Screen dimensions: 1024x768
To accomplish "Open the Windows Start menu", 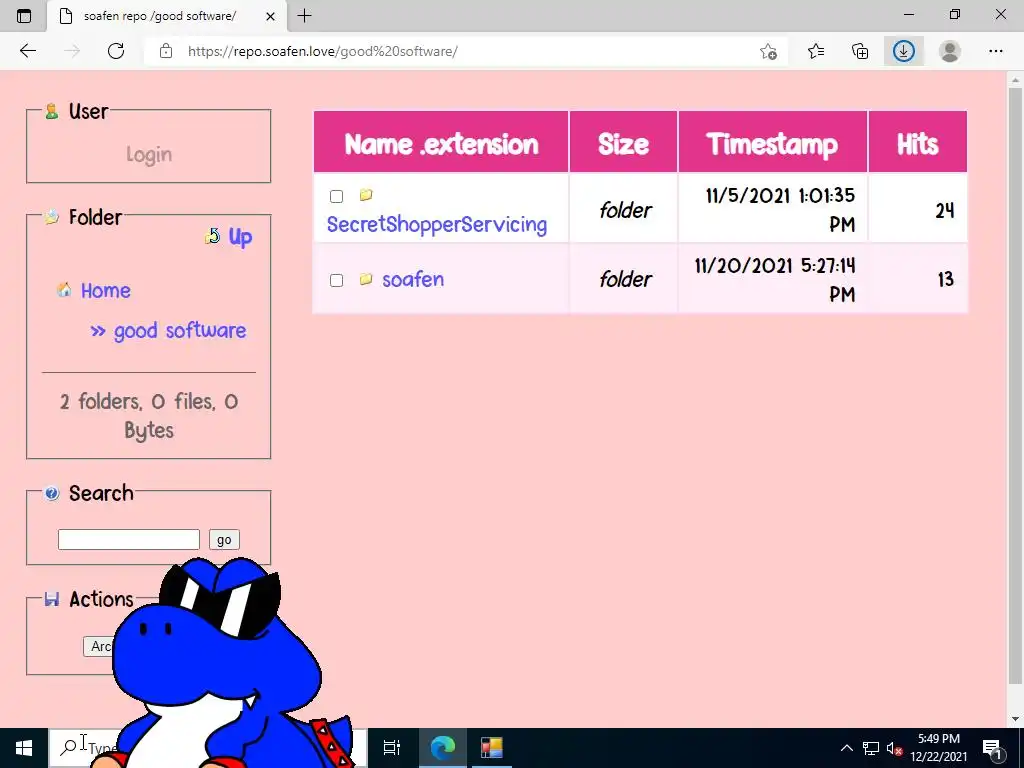I will tap(24, 748).
